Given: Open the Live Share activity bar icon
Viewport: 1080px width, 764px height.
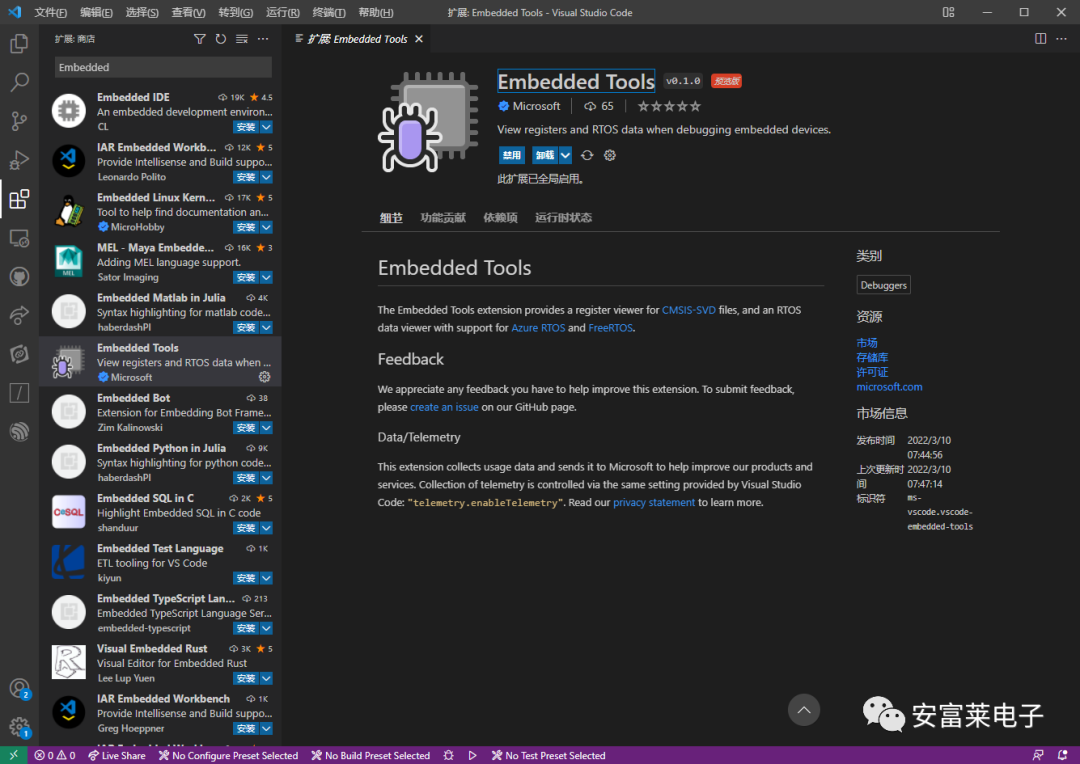Looking at the screenshot, I should 19,316.
